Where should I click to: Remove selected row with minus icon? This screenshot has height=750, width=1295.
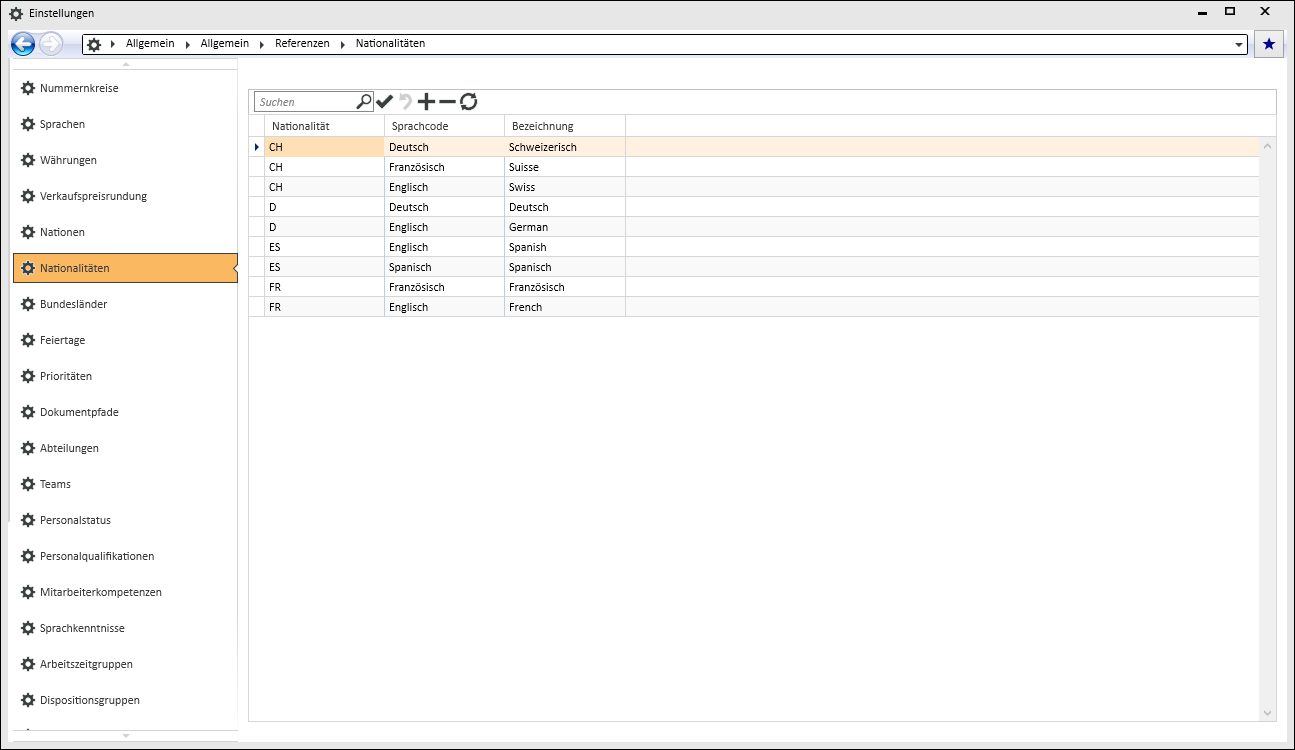click(x=447, y=101)
